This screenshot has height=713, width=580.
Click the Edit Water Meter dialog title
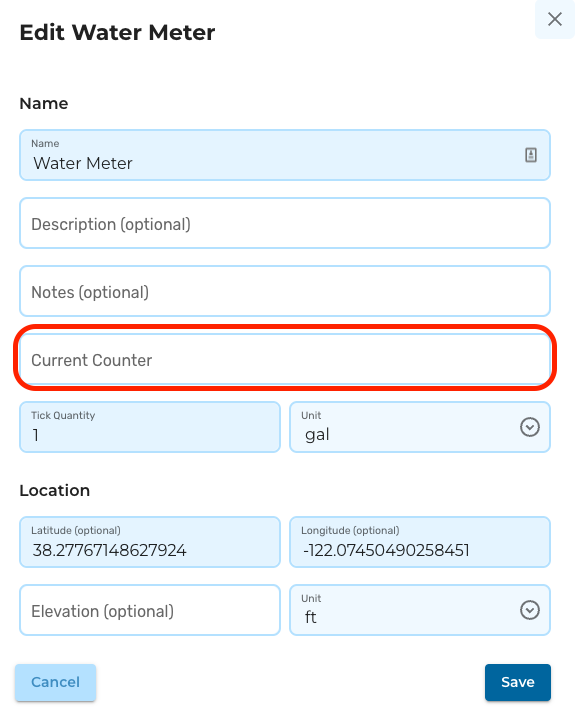117,33
